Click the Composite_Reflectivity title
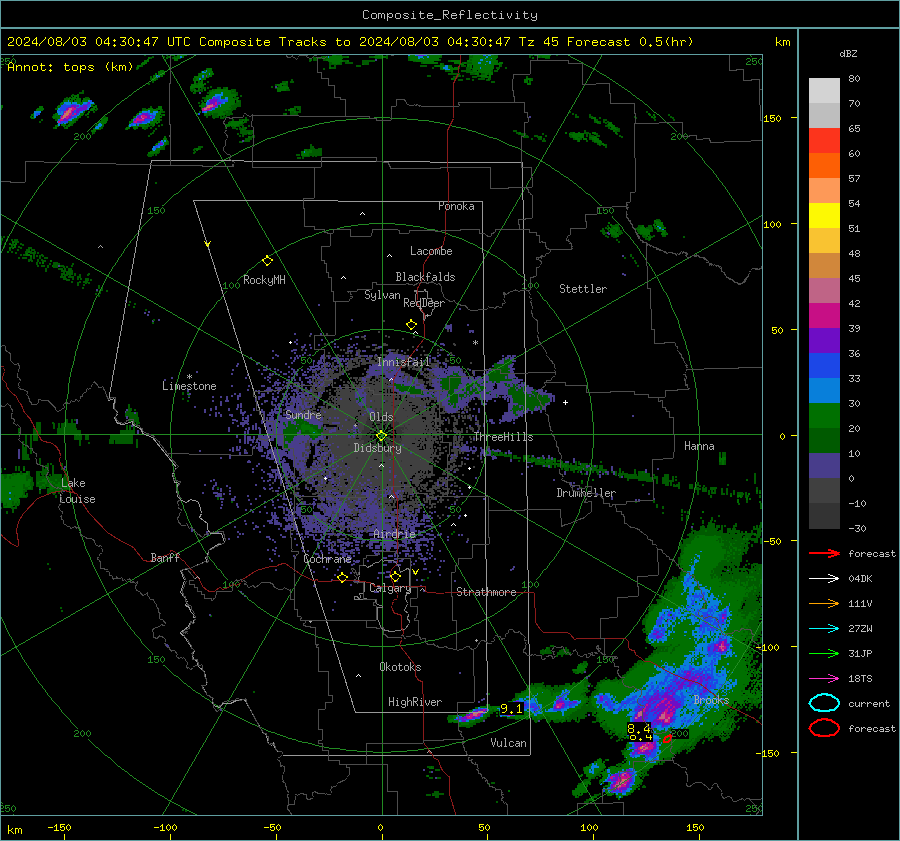Viewport: 900px width, 841px height. [450, 15]
